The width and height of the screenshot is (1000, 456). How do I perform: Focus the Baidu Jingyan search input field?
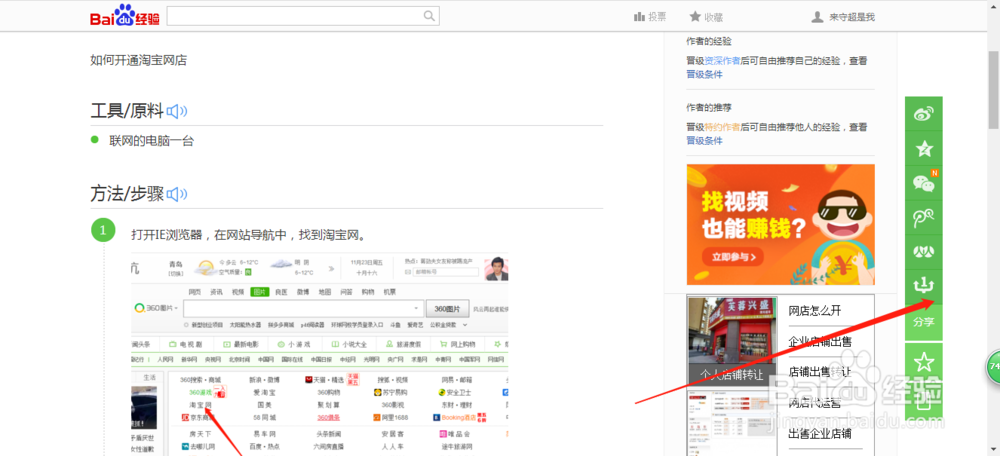pos(303,16)
